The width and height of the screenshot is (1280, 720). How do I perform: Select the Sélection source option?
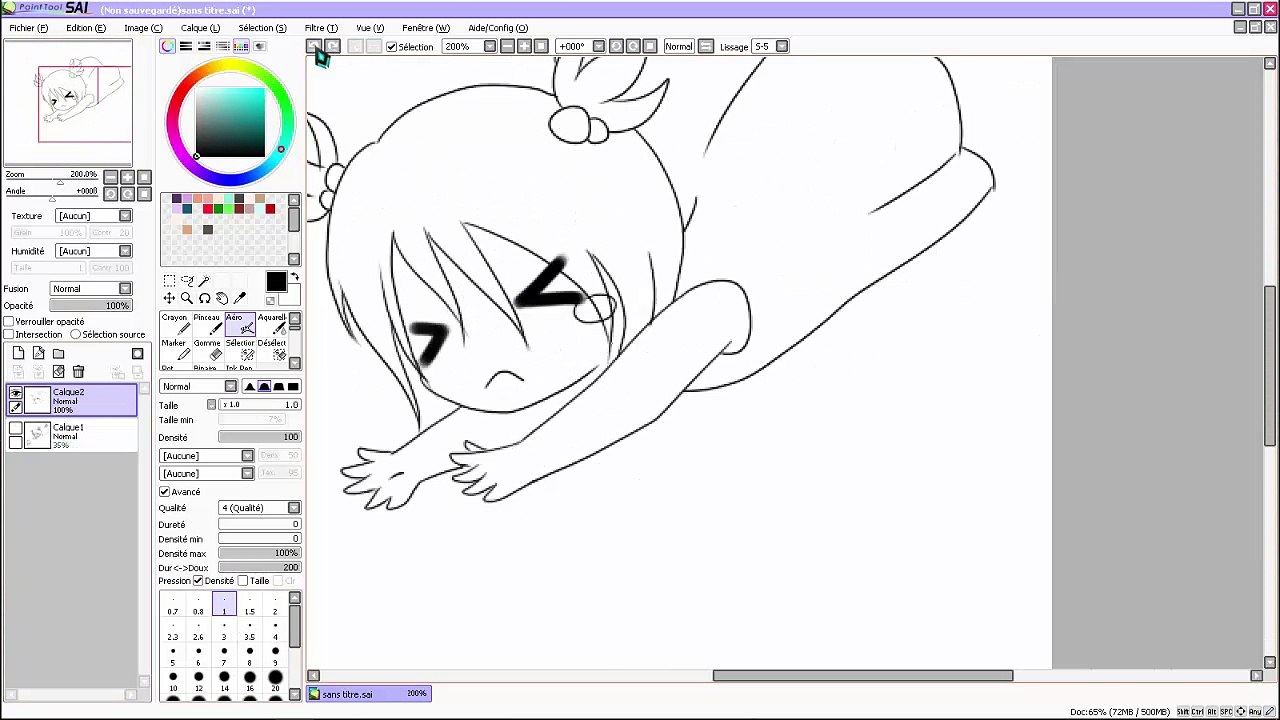(x=75, y=335)
